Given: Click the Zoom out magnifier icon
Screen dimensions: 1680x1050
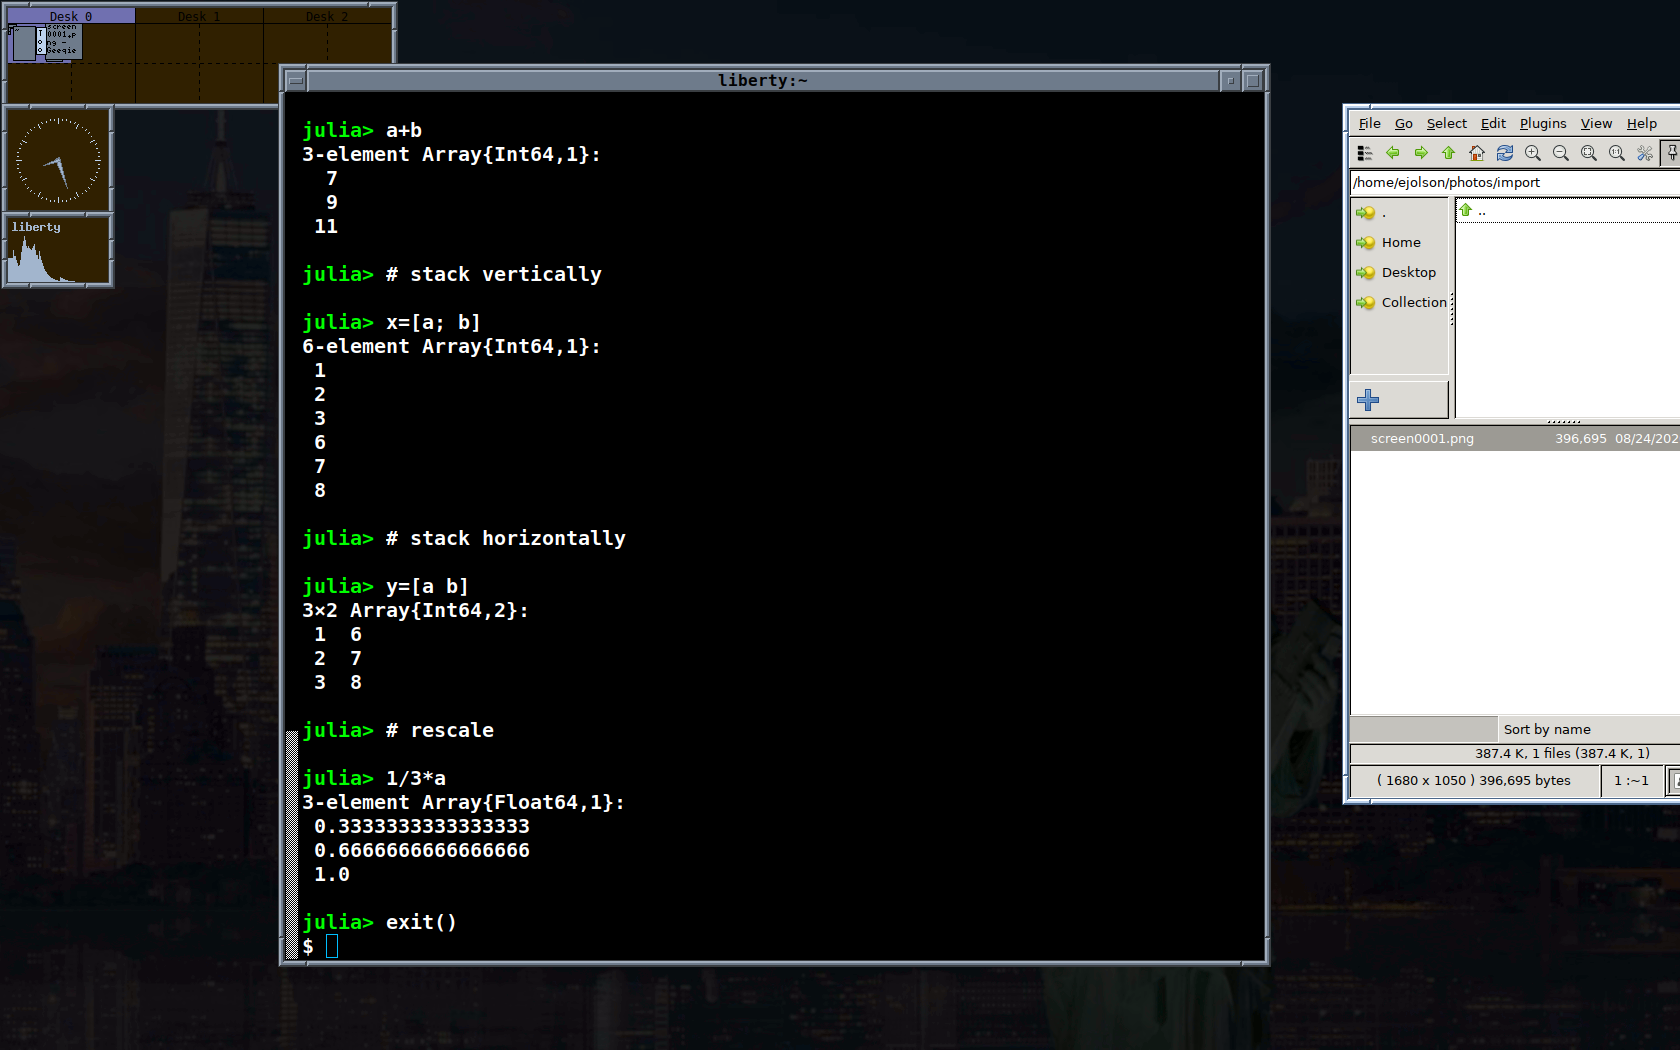Looking at the screenshot, I should tap(1560, 153).
